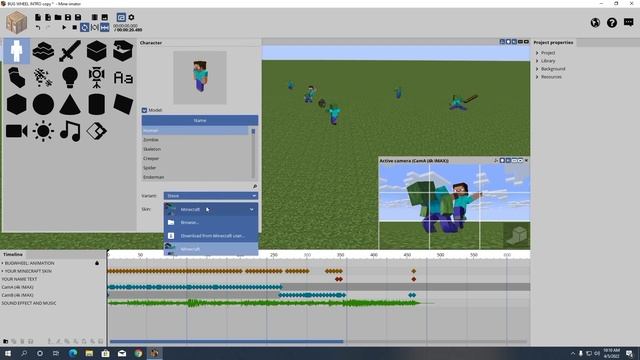Select the Special block chest icon
Viewport: 640px width, 360px height.
coord(123,51)
